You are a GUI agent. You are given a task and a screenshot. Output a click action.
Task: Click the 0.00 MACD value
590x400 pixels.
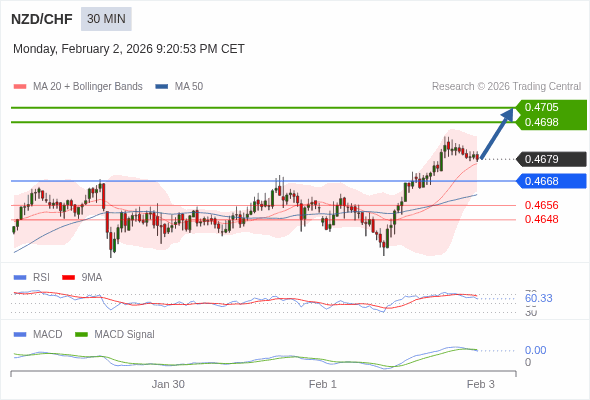pyautogui.click(x=535, y=350)
